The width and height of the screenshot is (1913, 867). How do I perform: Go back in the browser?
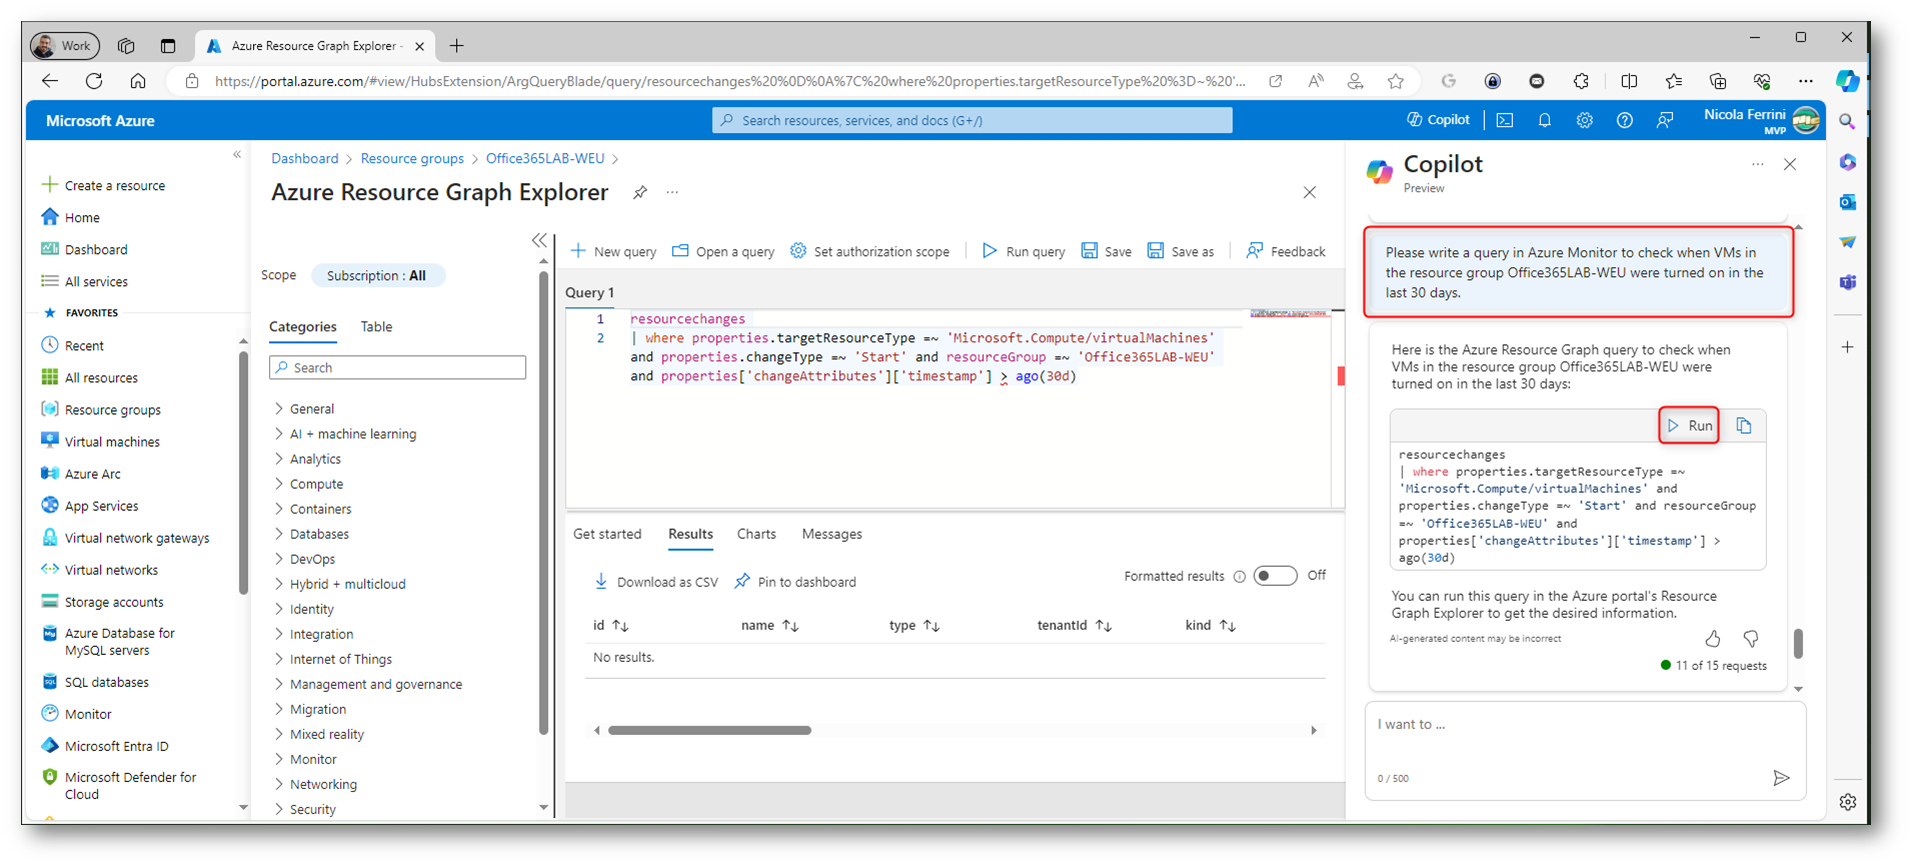[x=50, y=81]
